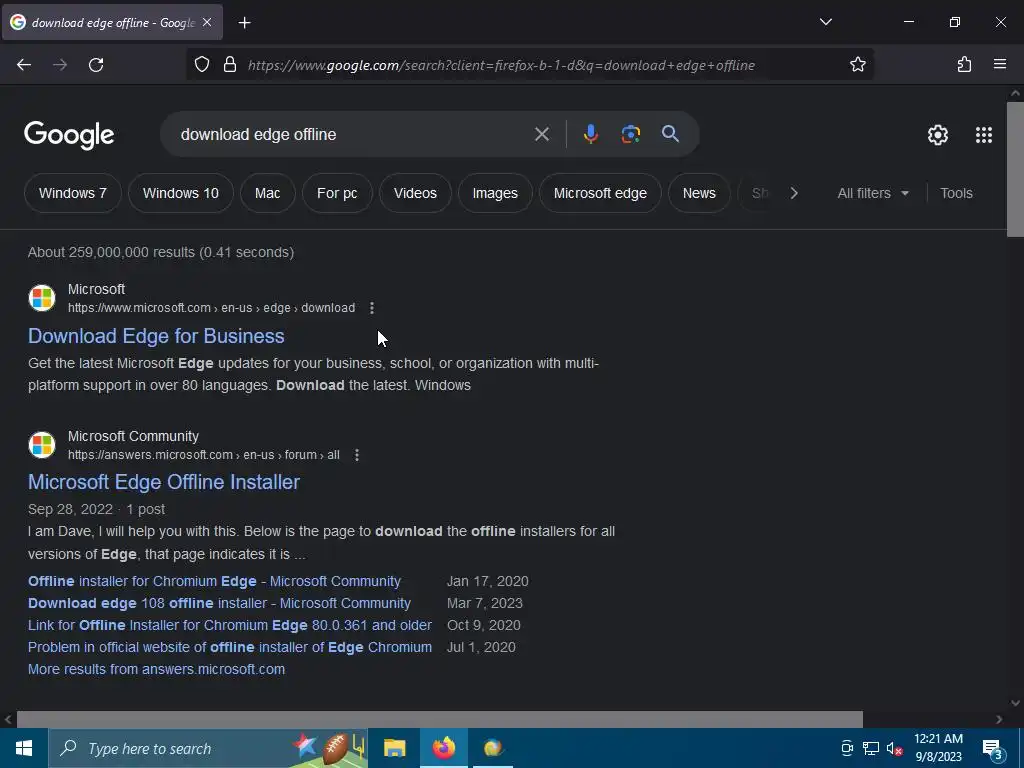Click the horizontal scrollbar thumb
Viewport: 1024px width, 768px height.
pyautogui.click(x=440, y=719)
